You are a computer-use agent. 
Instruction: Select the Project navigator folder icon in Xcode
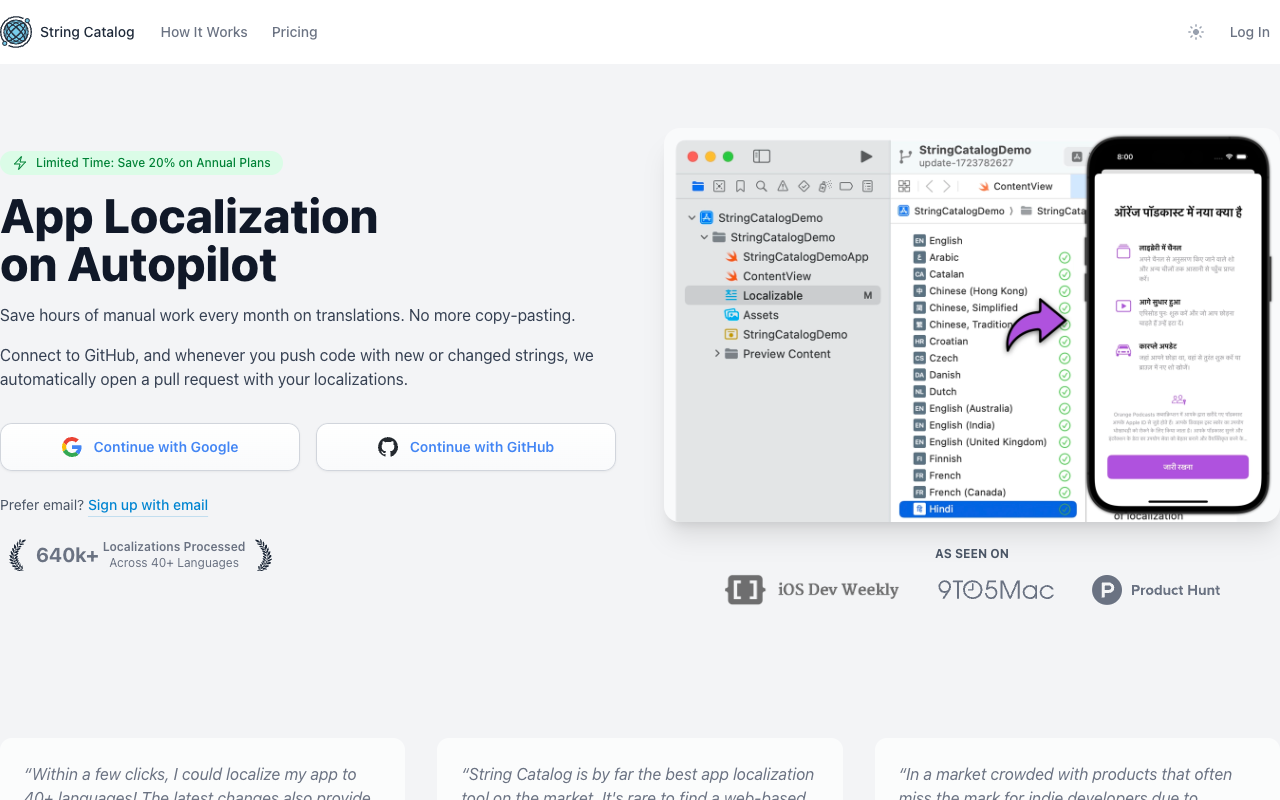[698, 186]
